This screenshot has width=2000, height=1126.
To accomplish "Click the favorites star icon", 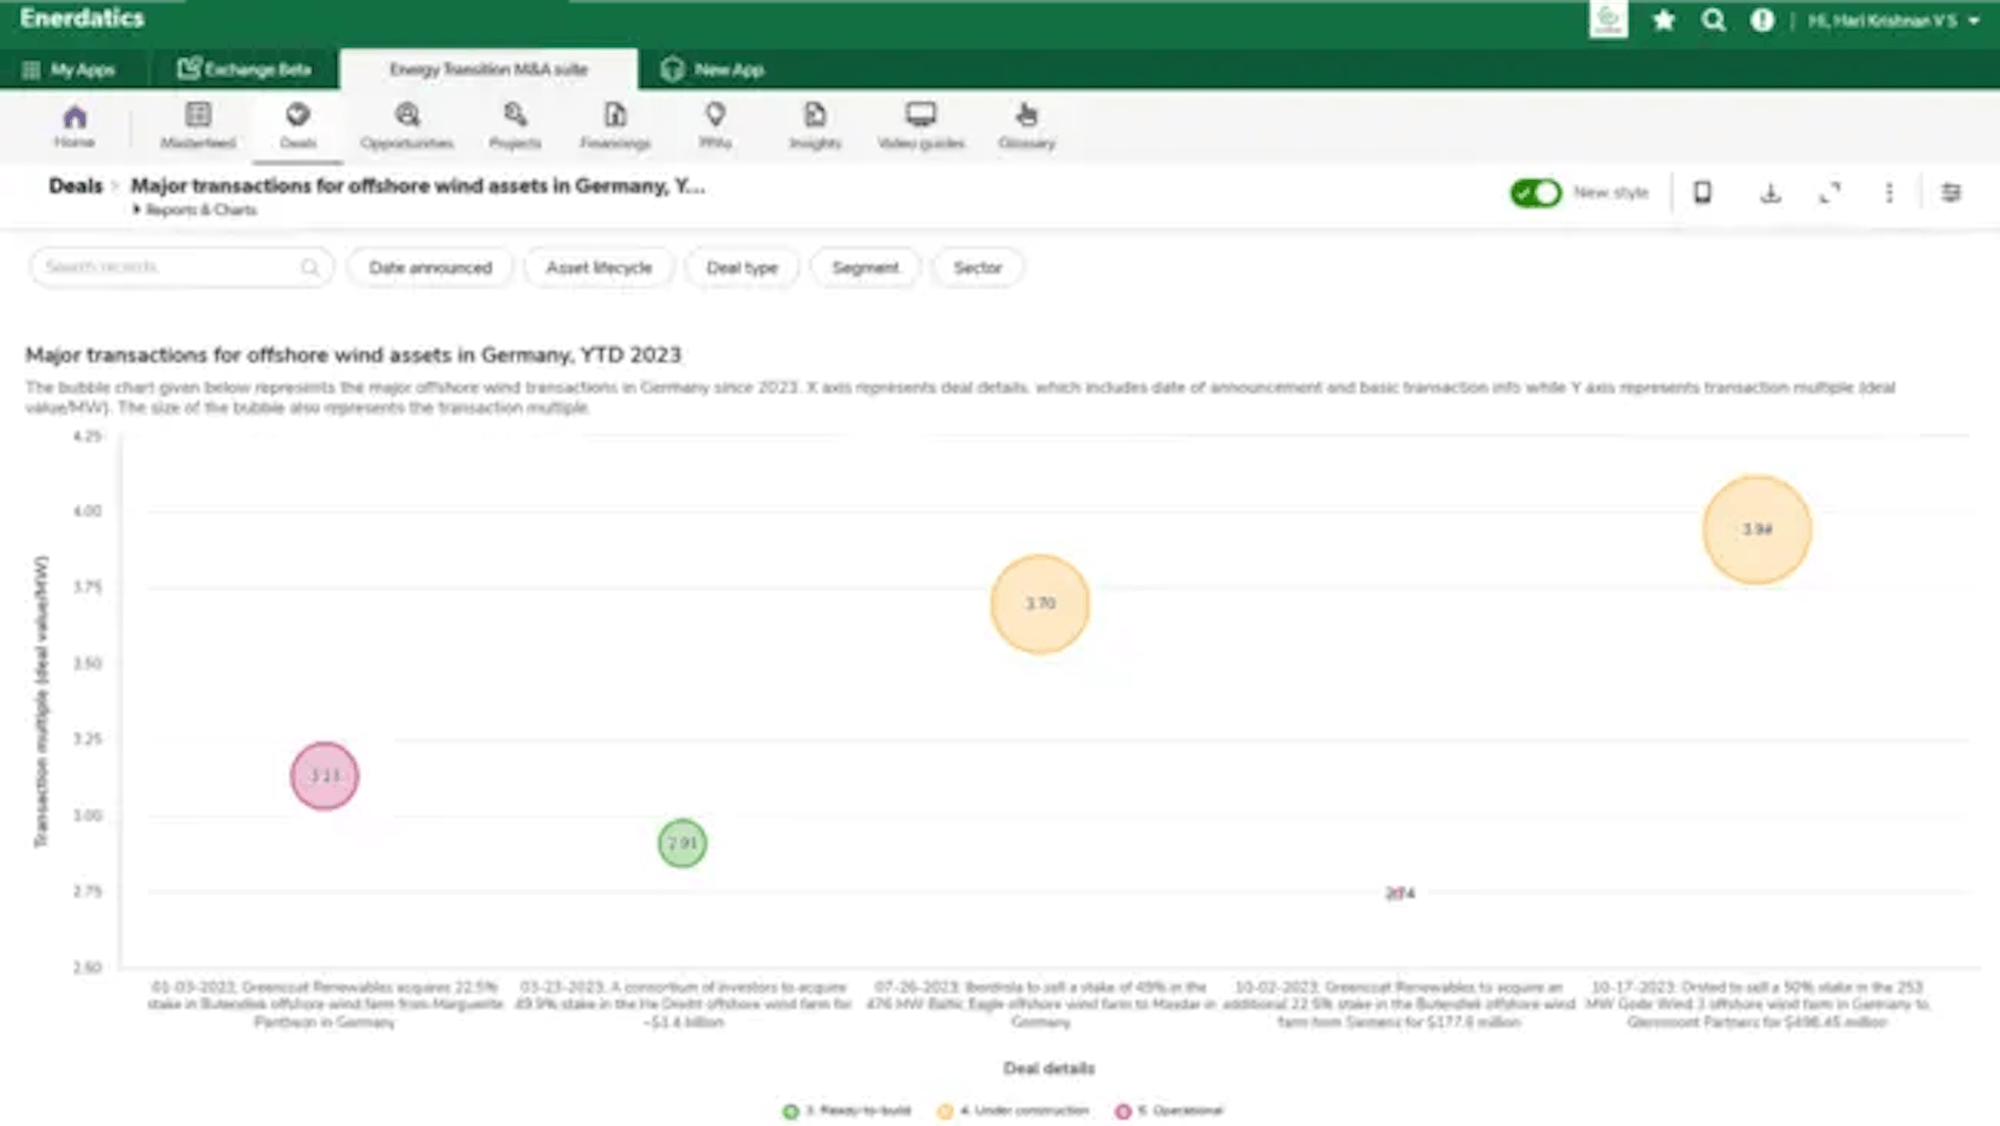I will click(1664, 20).
